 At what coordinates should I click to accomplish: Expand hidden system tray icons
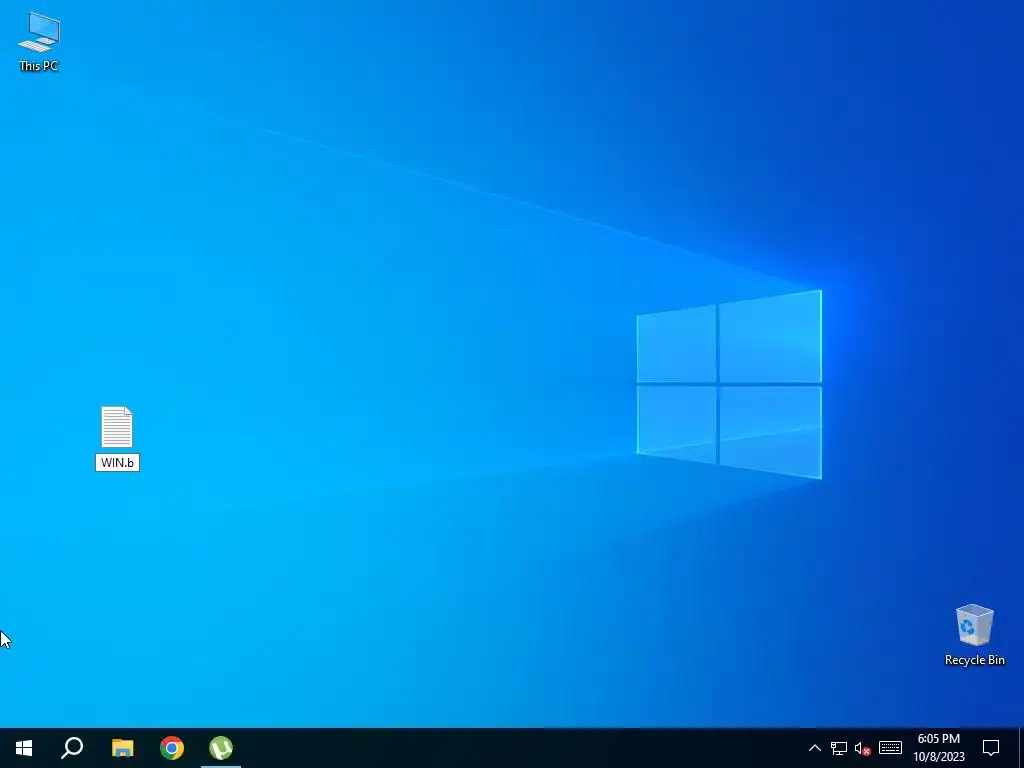point(814,748)
